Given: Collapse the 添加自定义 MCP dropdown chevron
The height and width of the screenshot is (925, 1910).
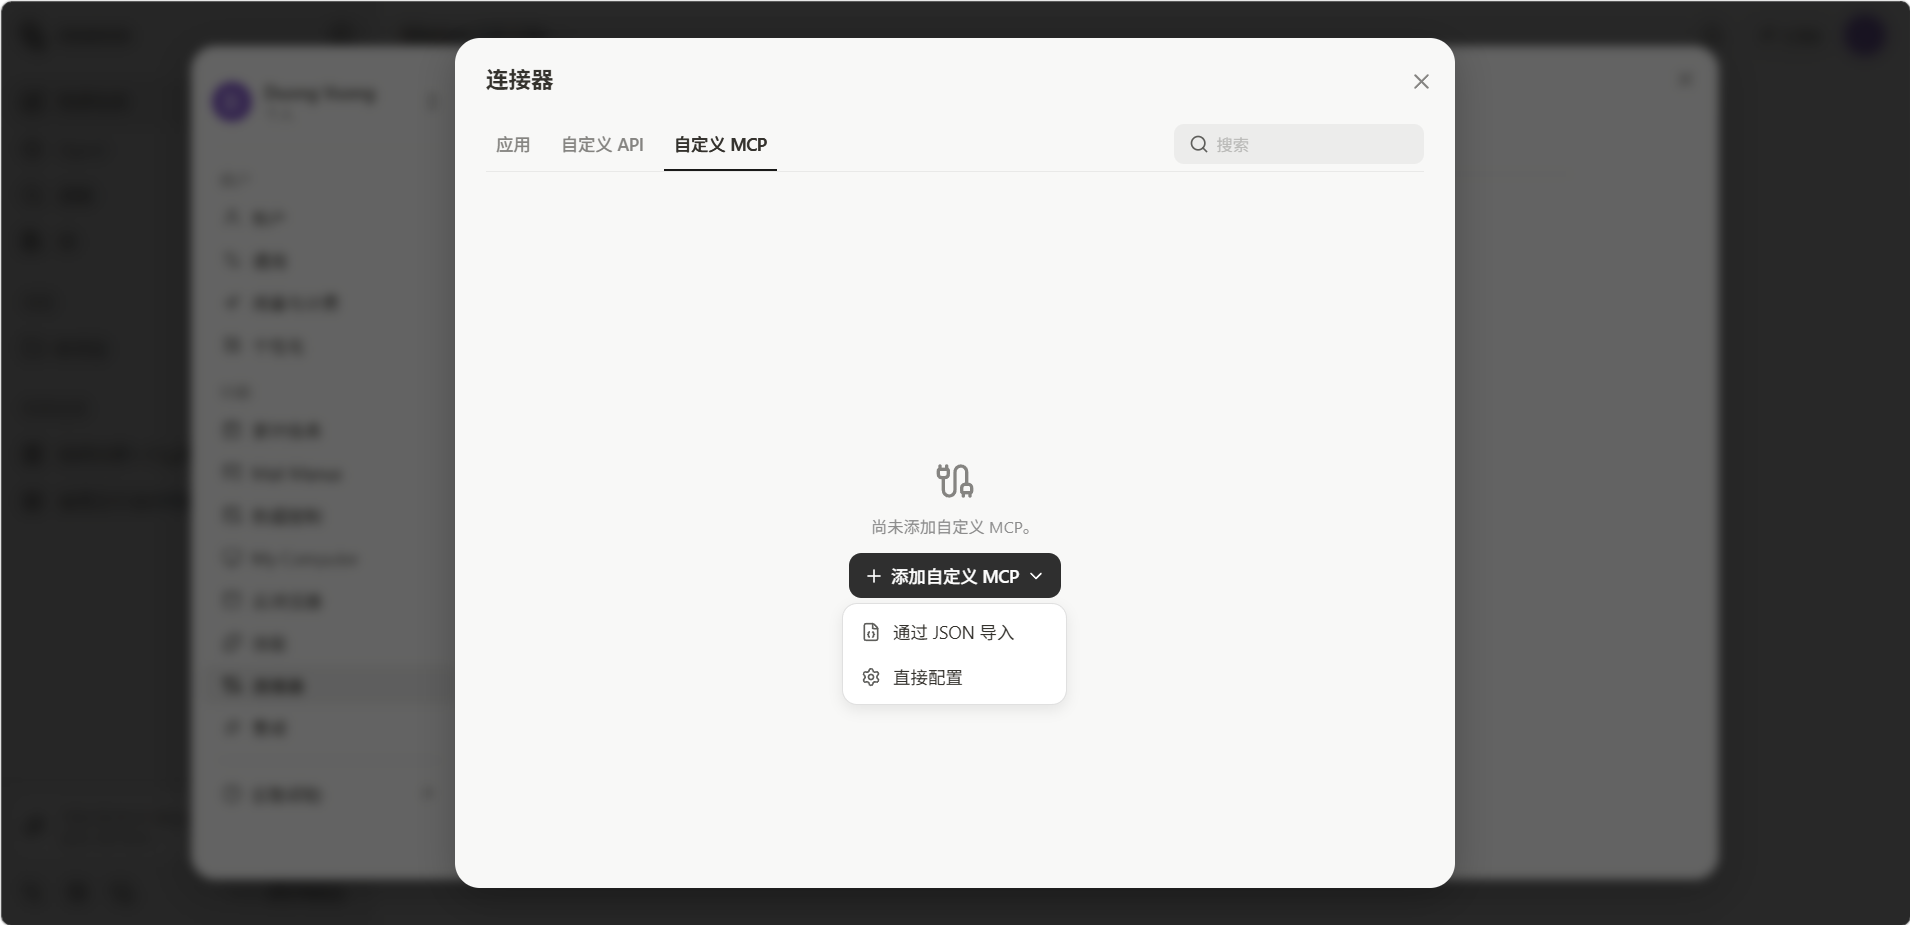Looking at the screenshot, I should [x=1036, y=576].
